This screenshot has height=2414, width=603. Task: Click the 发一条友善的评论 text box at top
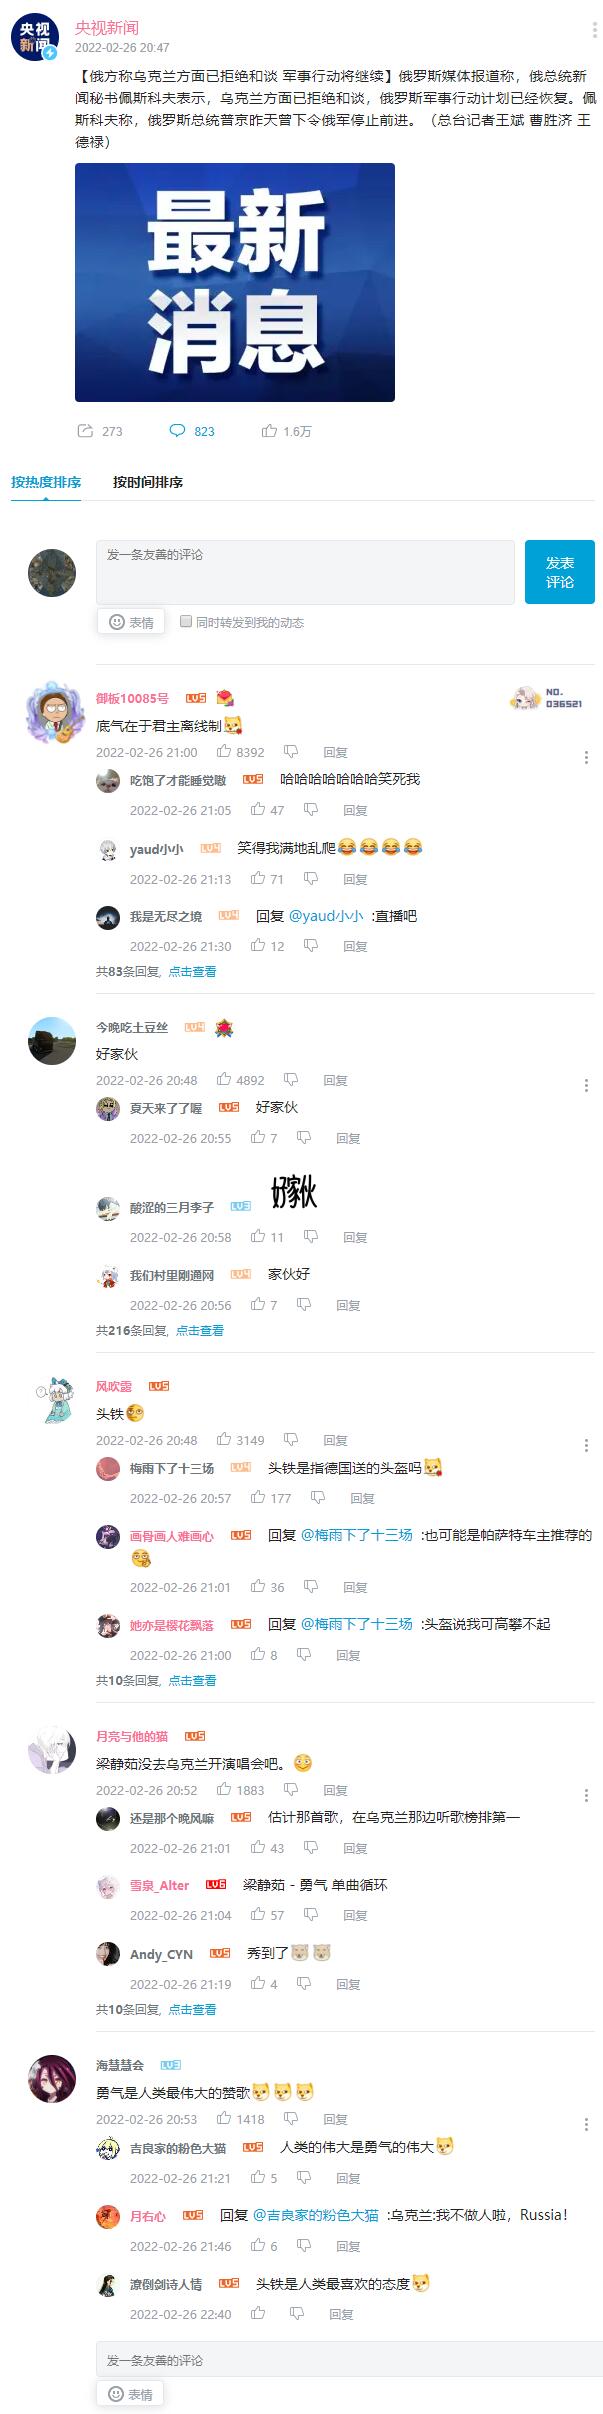(305, 572)
